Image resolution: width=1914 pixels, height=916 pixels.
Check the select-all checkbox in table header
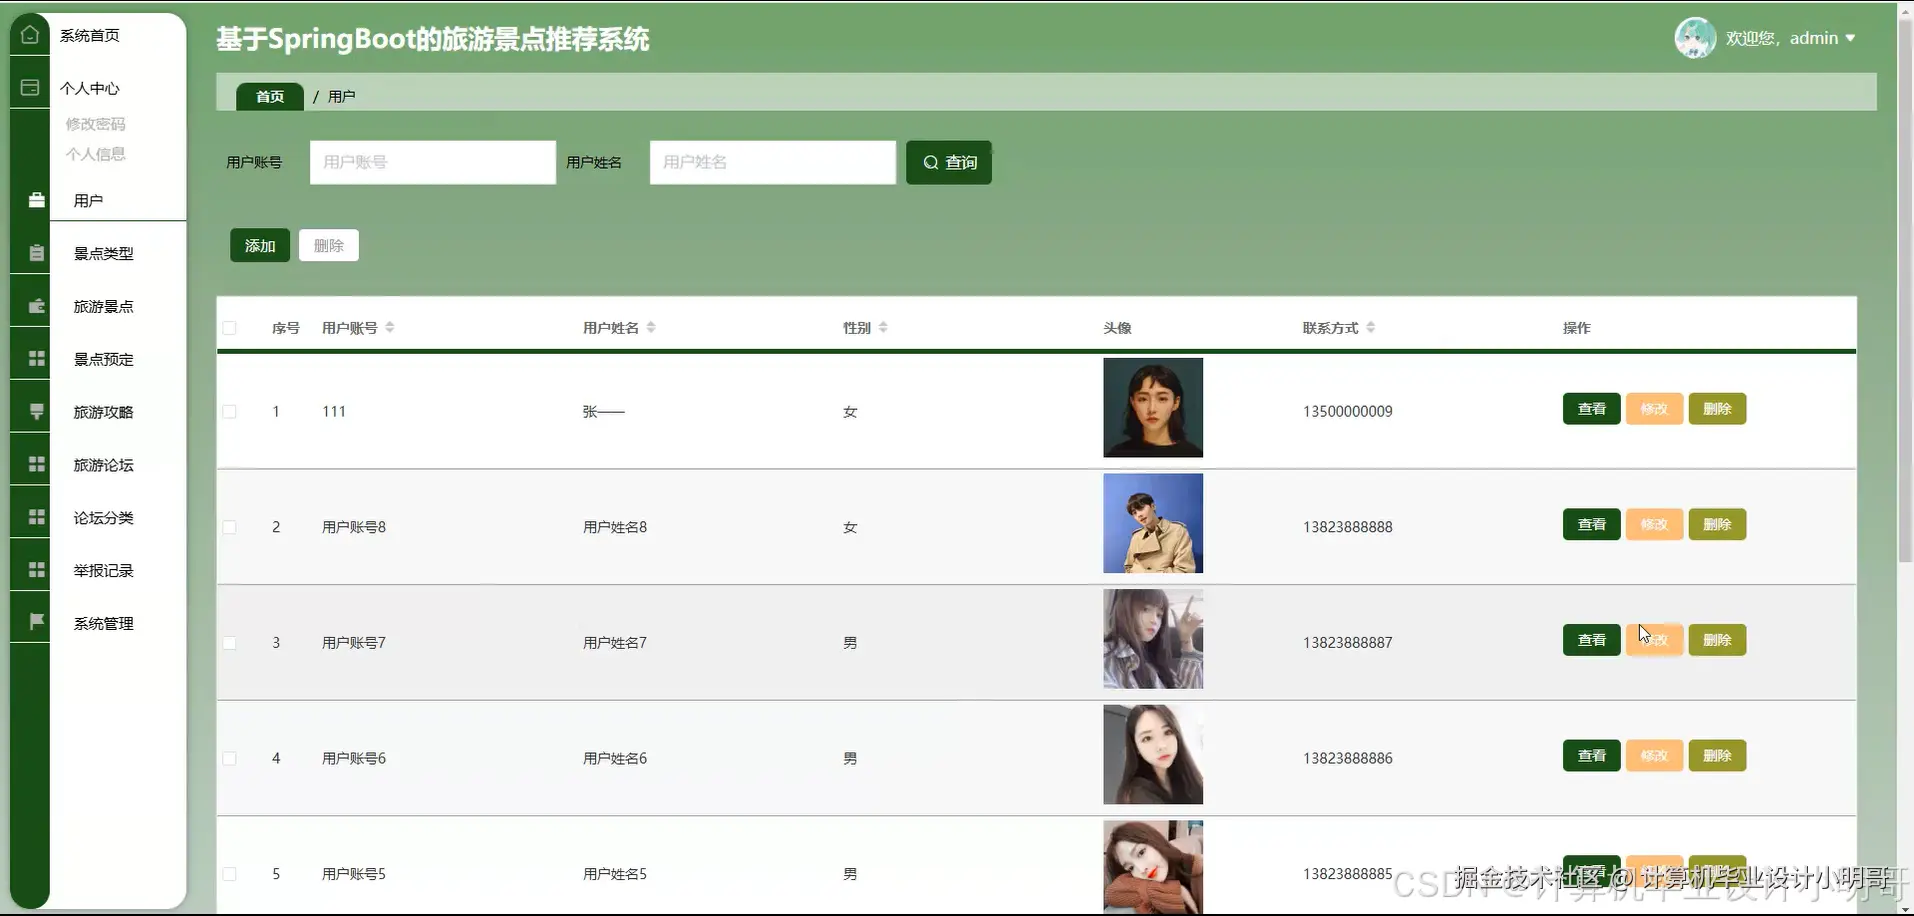tap(229, 328)
